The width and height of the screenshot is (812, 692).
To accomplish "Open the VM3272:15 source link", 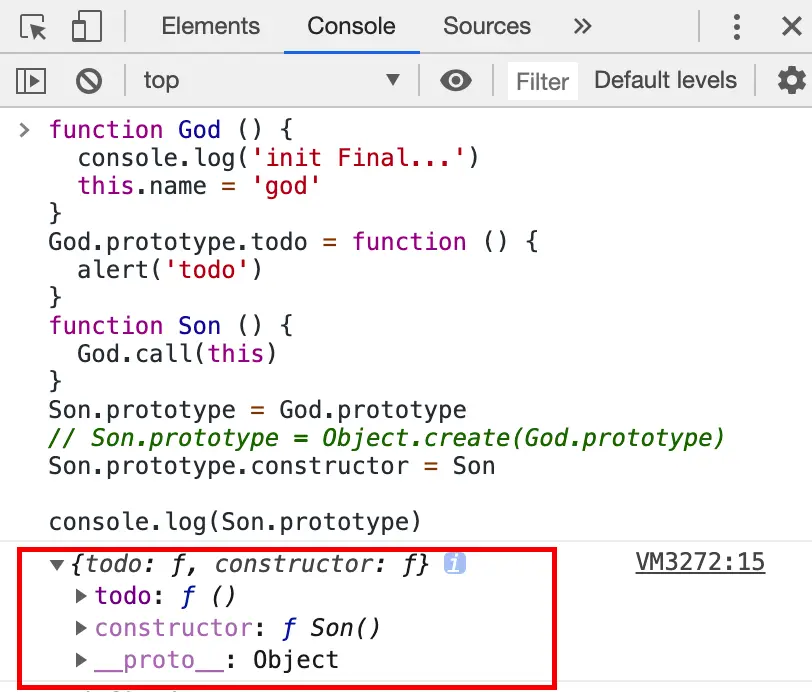I will point(700,562).
